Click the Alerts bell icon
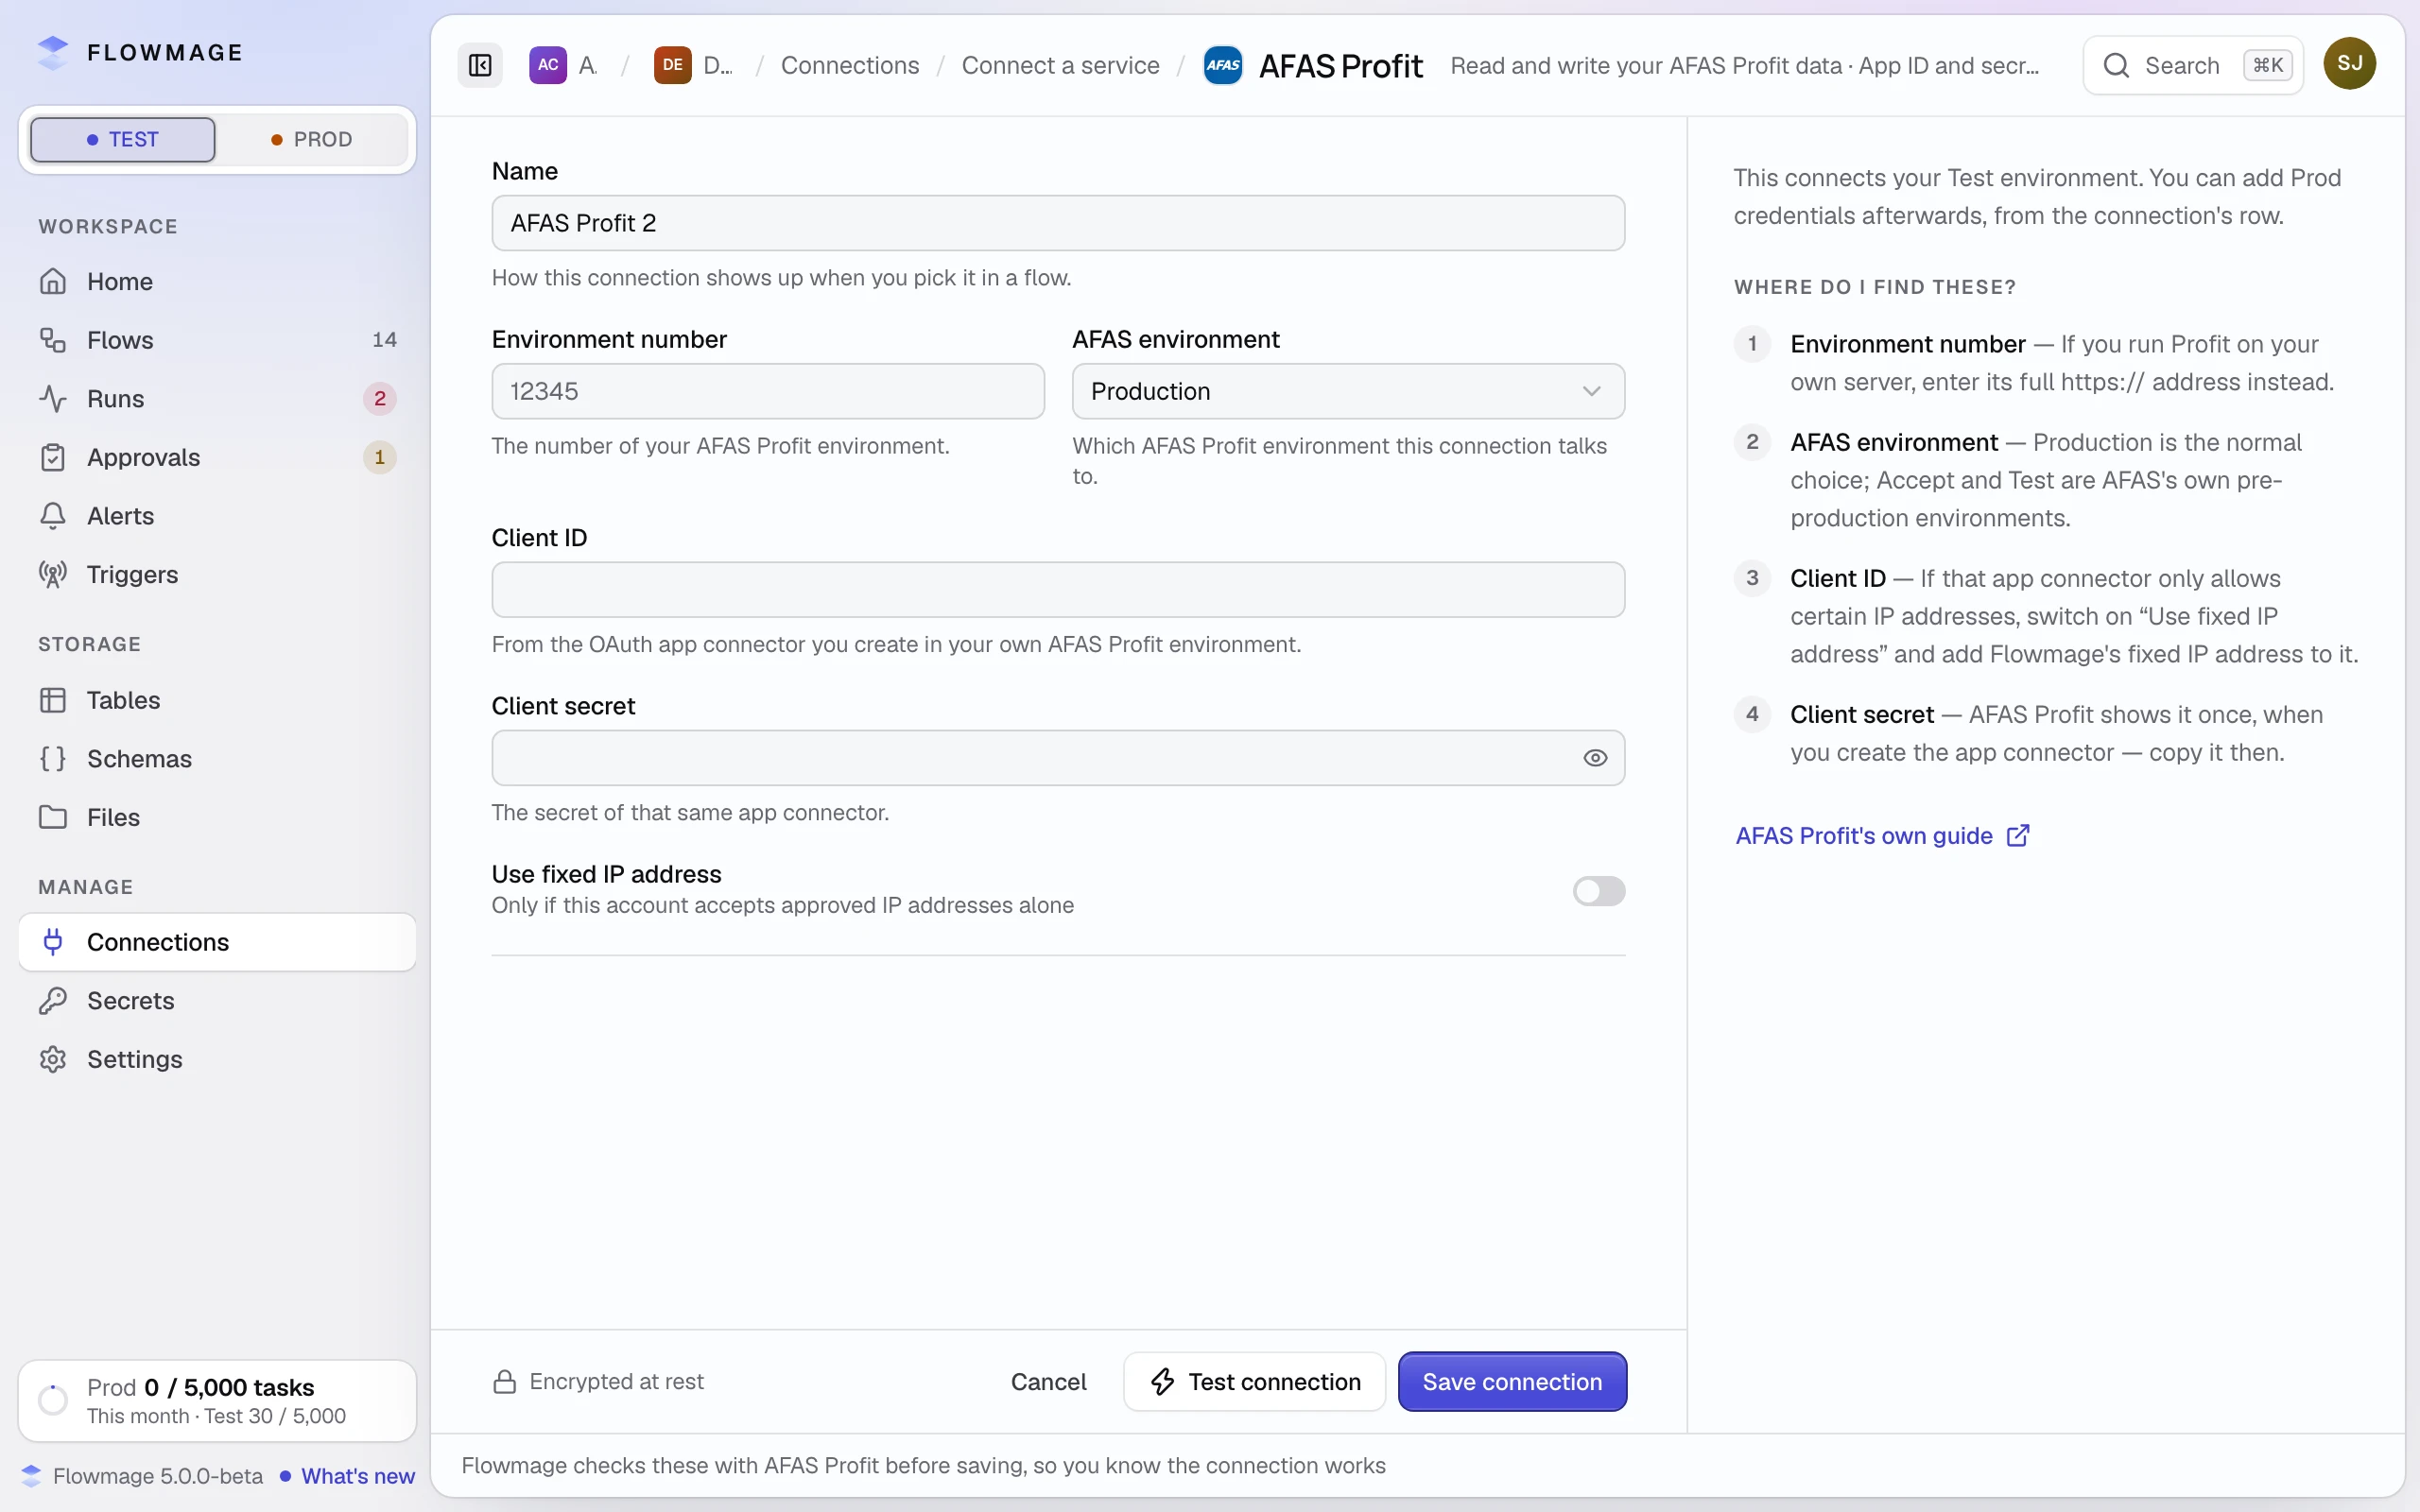Image resolution: width=2420 pixels, height=1512 pixels. [53, 516]
